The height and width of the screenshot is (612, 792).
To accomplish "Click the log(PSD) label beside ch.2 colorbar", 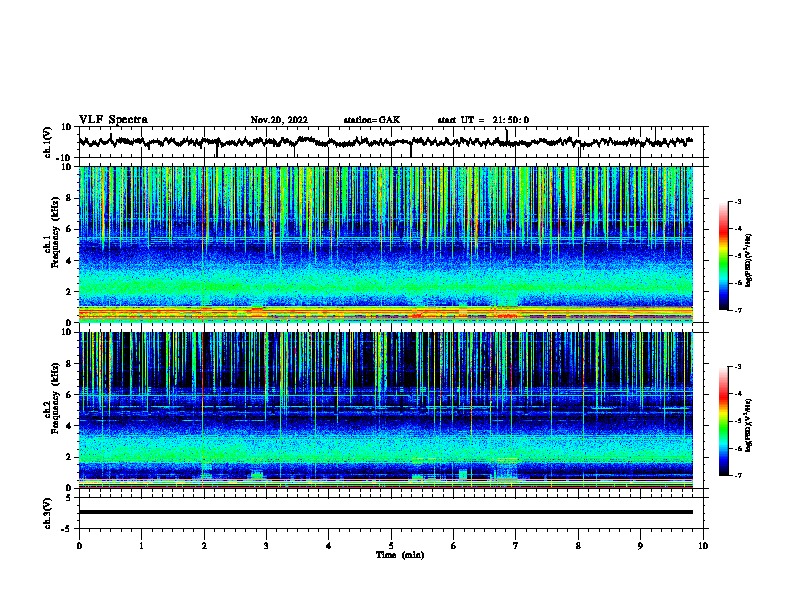I will pyautogui.click(x=748, y=425).
